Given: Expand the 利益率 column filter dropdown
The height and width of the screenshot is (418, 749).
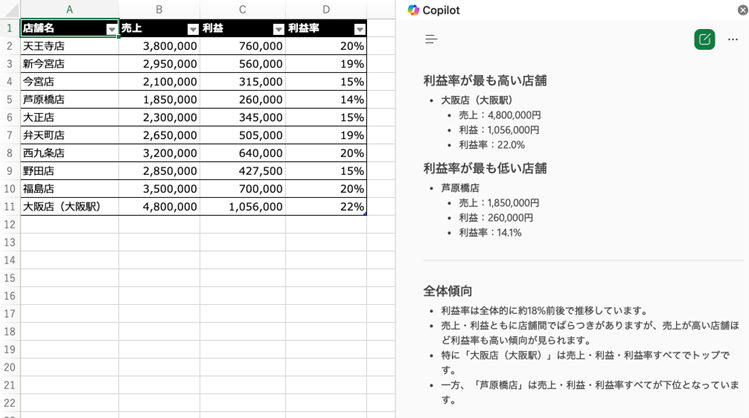Looking at the screenshot, I should point(360,29).
